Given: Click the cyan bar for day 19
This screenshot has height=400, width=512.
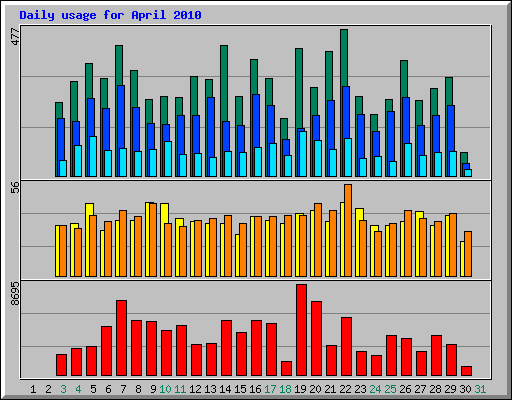Looking at the screenshot, I should click(x=303, y=154).
